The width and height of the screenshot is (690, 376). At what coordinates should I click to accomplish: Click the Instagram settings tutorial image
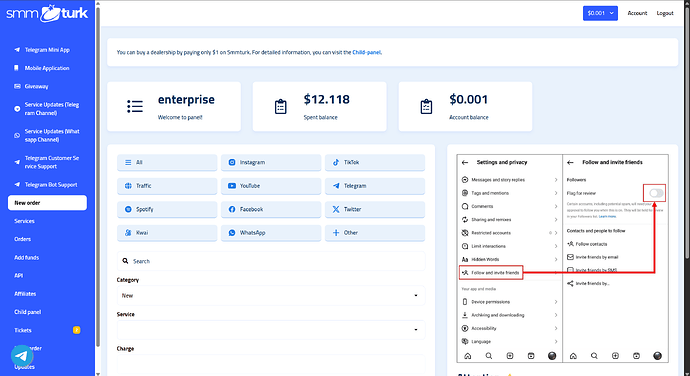562,258
